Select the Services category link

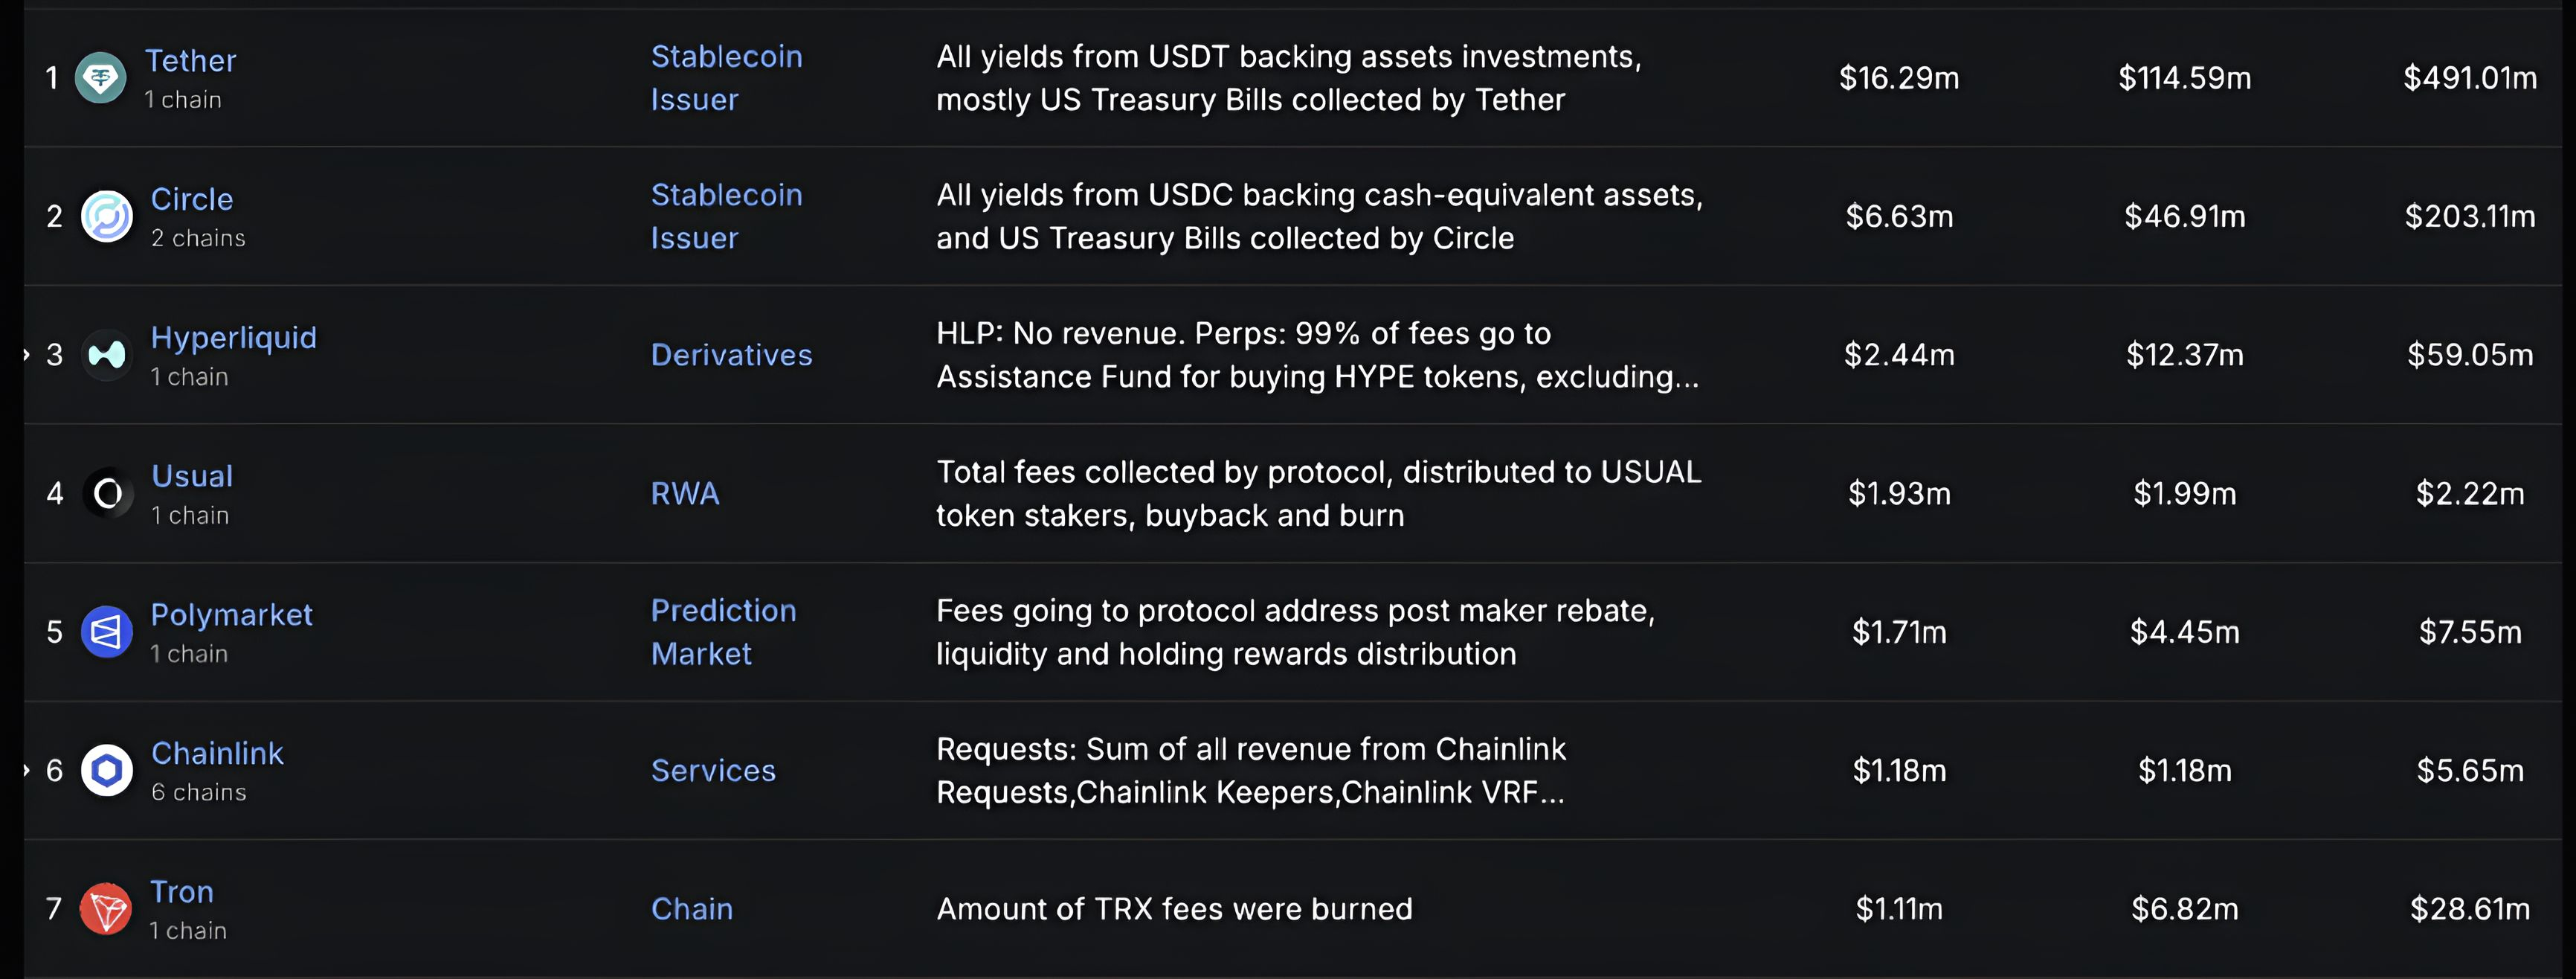(x=714, y=770)
